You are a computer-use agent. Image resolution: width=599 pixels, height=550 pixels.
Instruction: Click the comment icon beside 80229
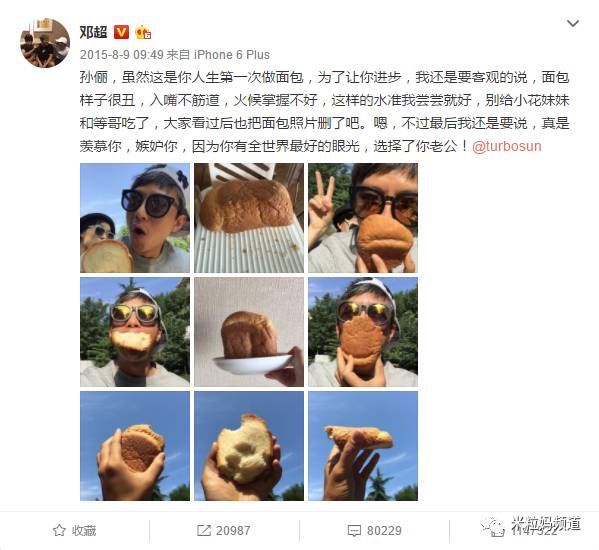(x=354, y=531)
